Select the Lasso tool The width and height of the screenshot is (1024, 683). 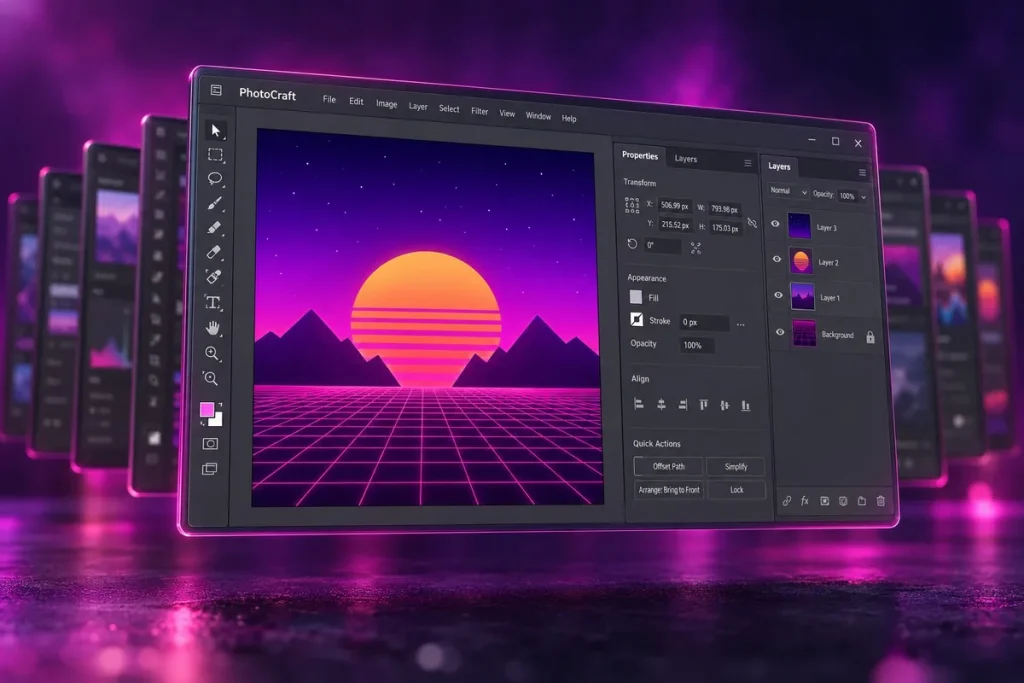pyautogui.click(x=215, y=178)
